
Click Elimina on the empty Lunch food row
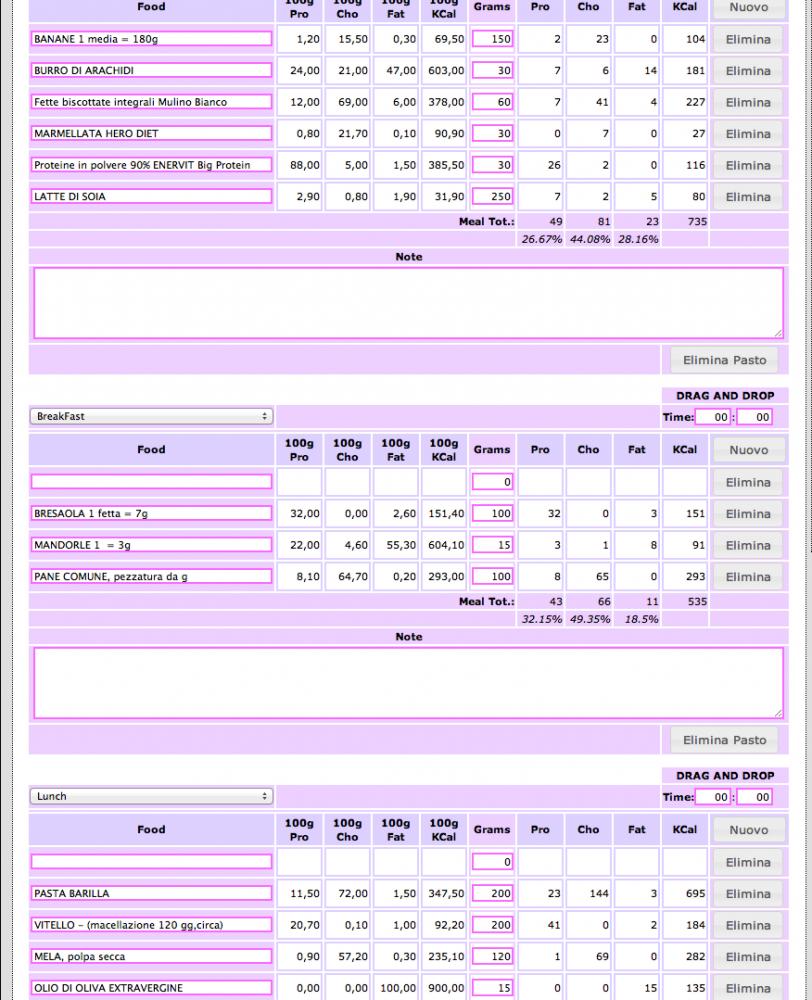coord(748,863)
